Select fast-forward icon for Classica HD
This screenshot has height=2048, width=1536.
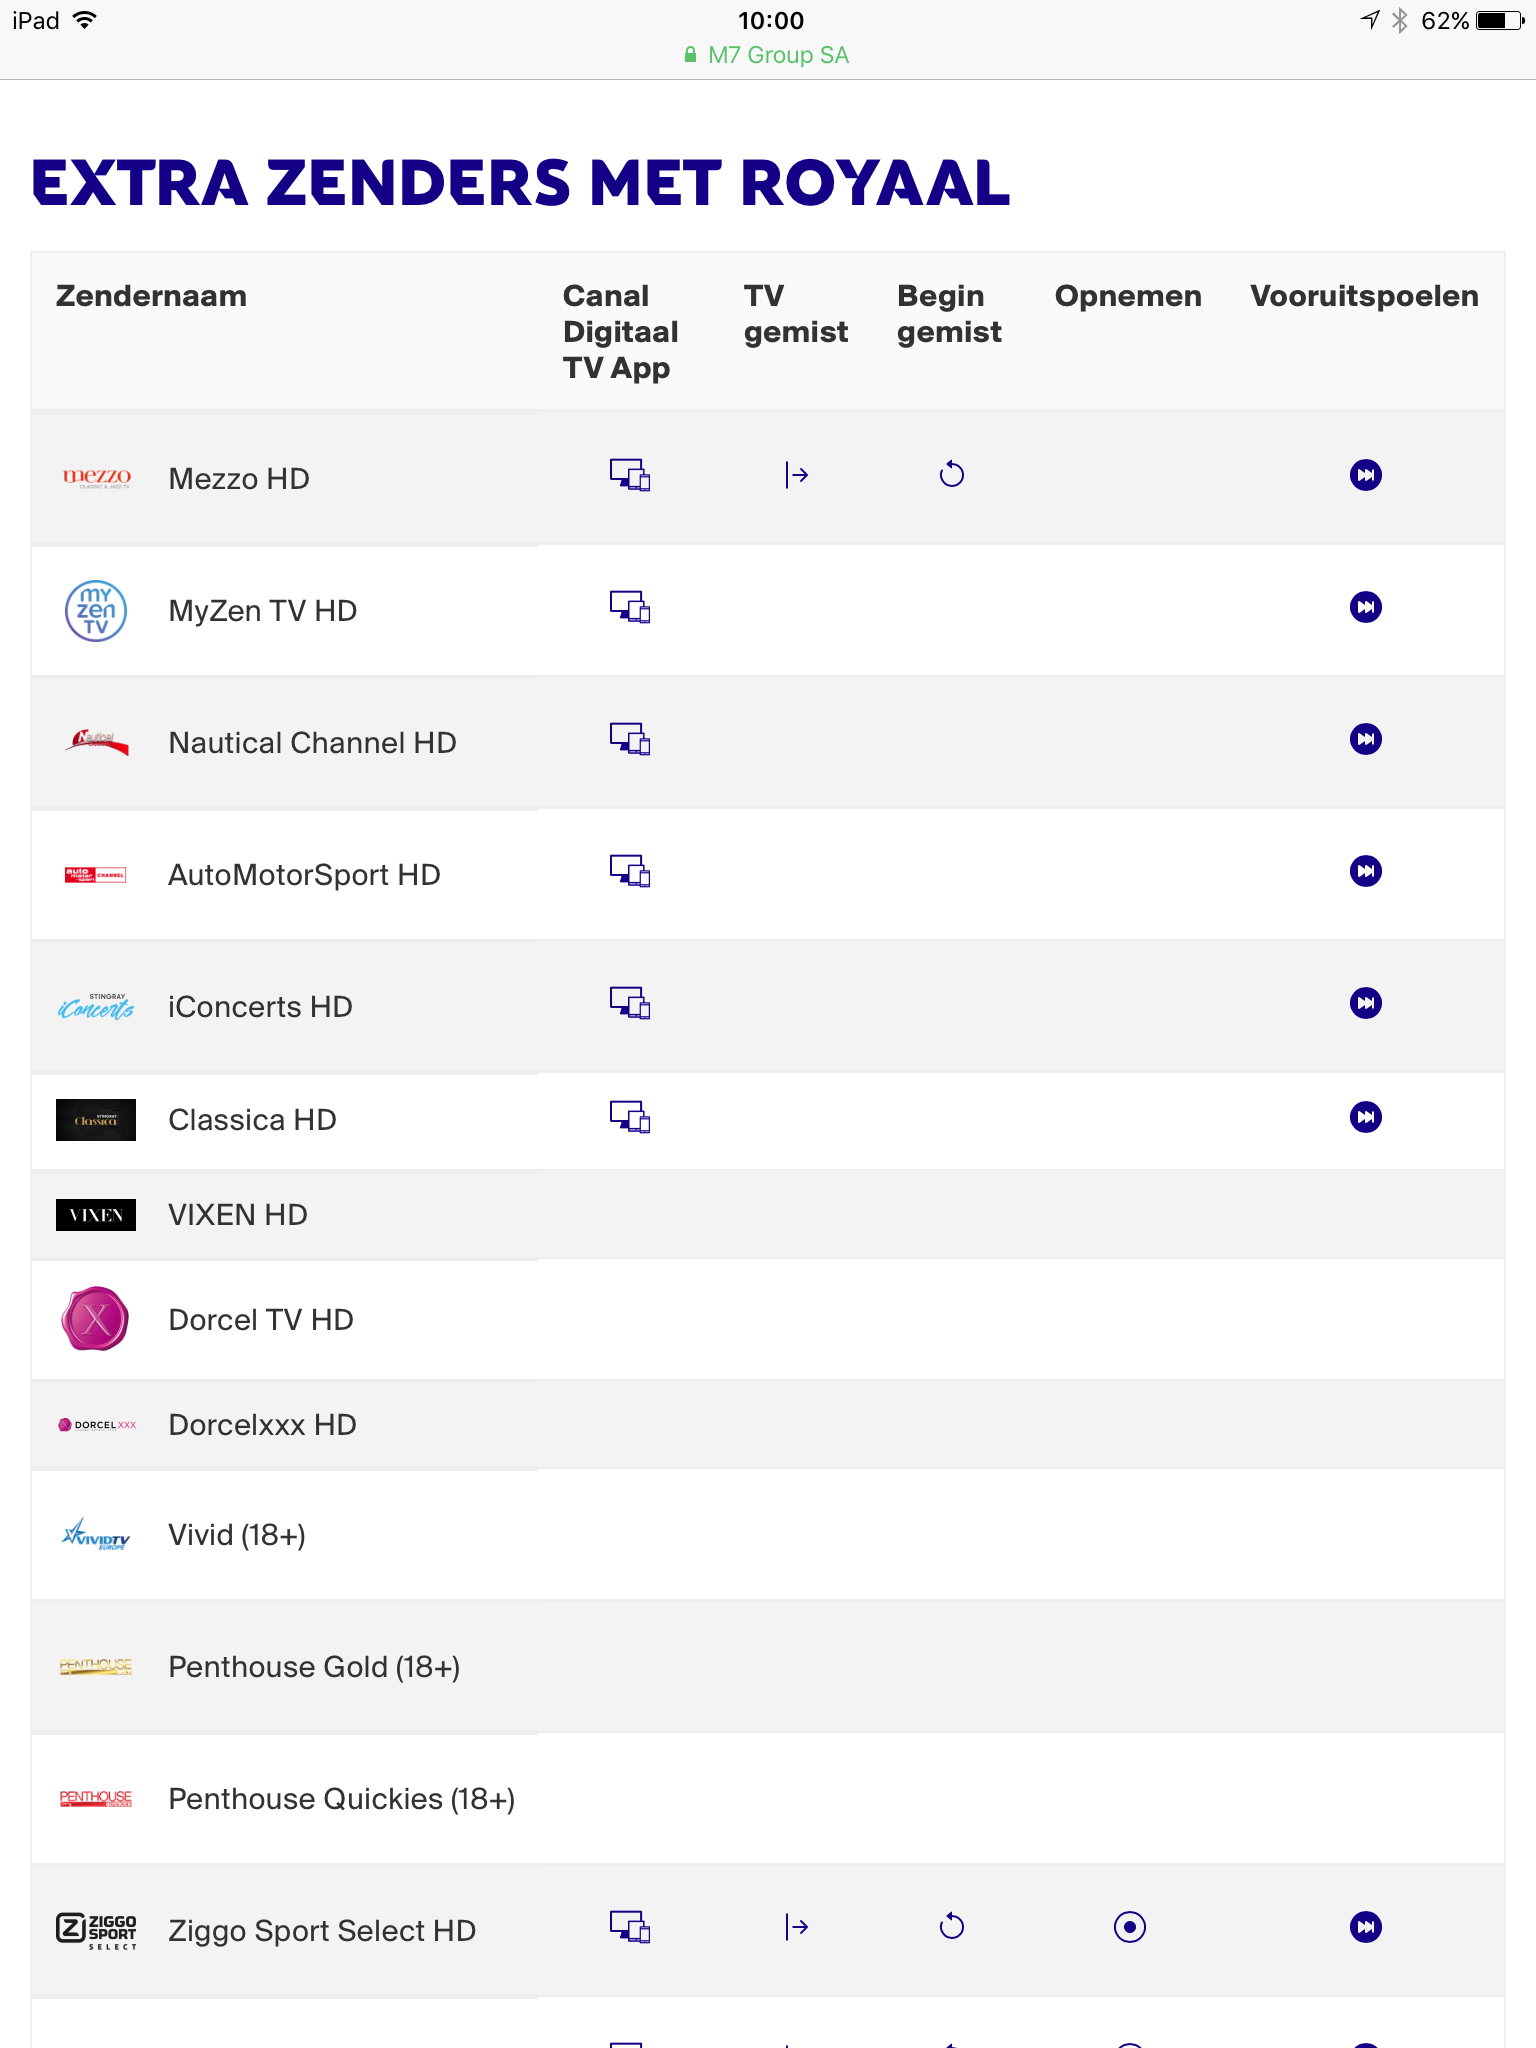pos(1366,1117)
